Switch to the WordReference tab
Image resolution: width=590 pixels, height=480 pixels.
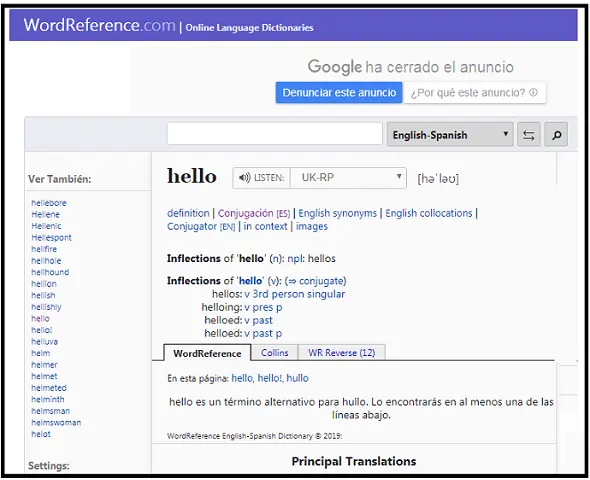[x=207, y=353]
